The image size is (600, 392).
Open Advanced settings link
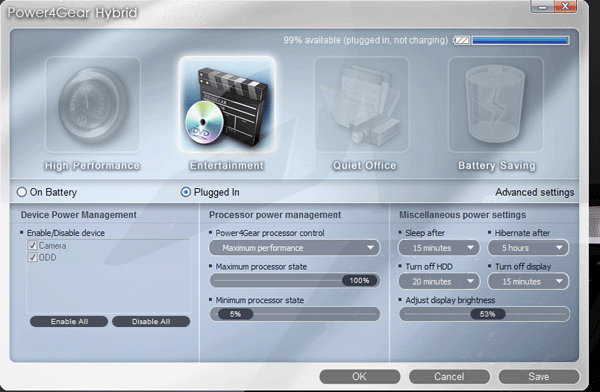tap(535, 192)
